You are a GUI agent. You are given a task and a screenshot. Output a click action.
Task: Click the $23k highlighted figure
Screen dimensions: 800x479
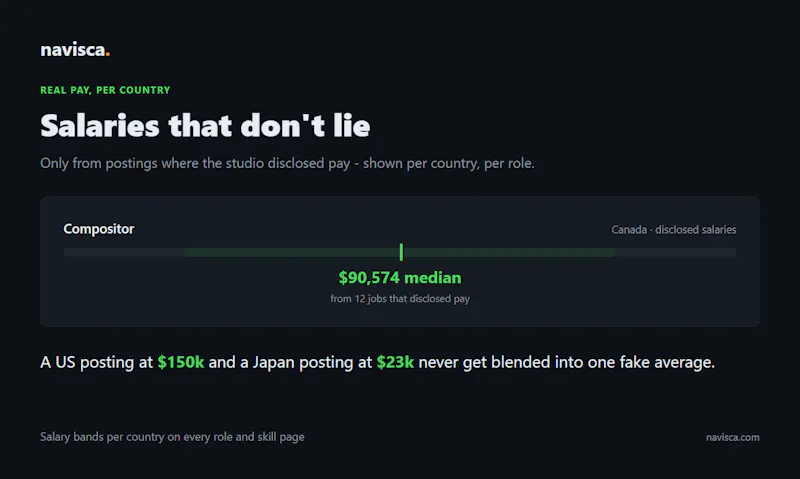click(x=395, y=362)
